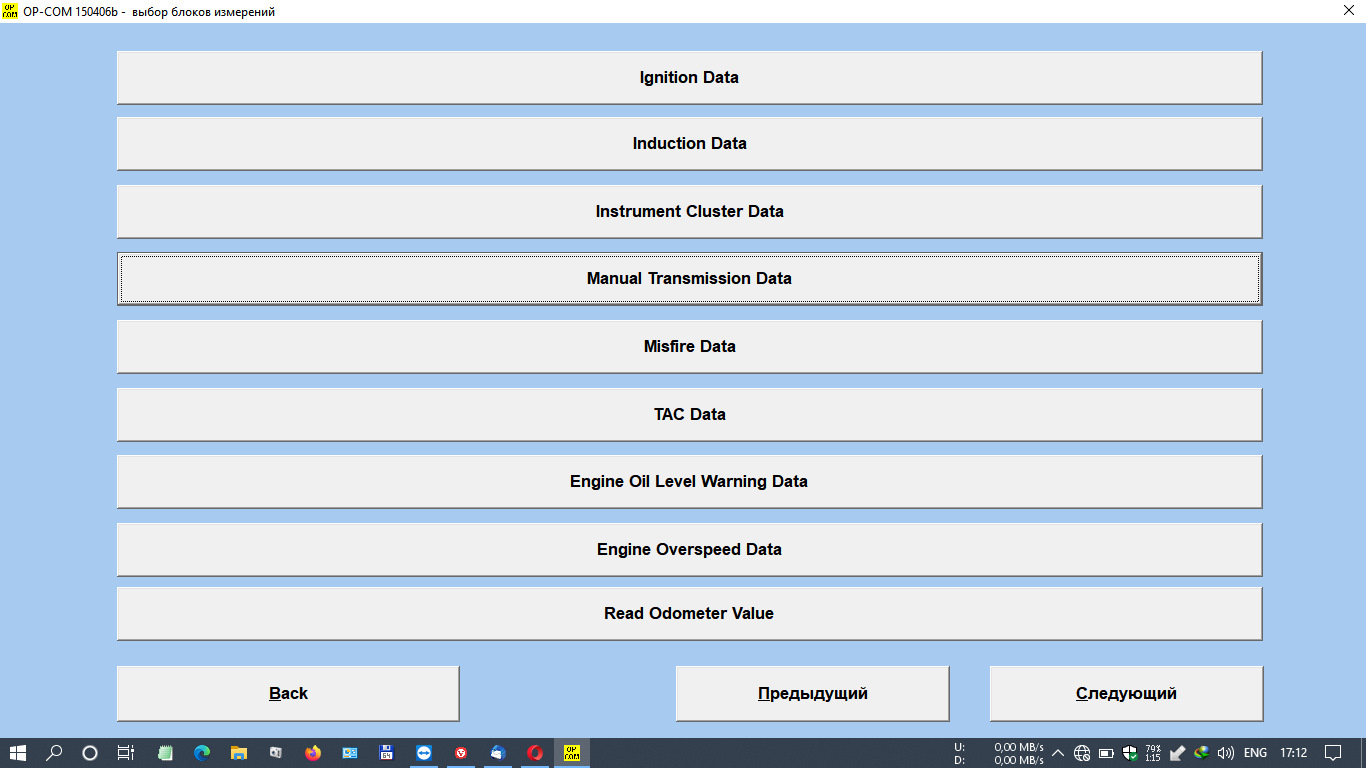
Task: Open the network status tray icon
Action: click(1082, 753)
